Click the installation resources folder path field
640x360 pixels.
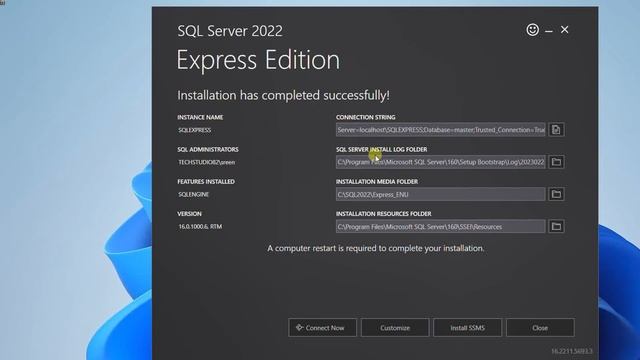coord(440,227)
